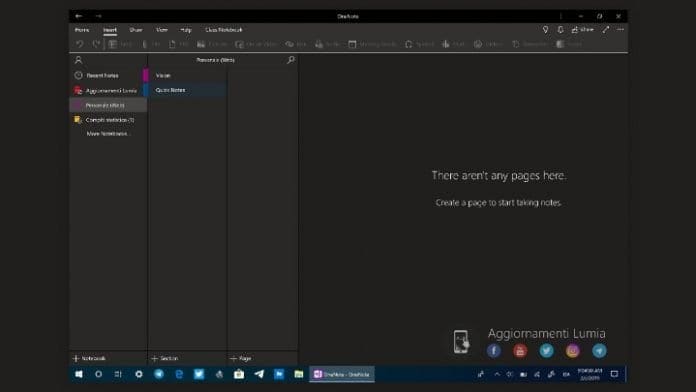Select the Personale (Web) notebook
Image resolution: width=696 pixels, height=392 pixels.
[x=108, y=105]
